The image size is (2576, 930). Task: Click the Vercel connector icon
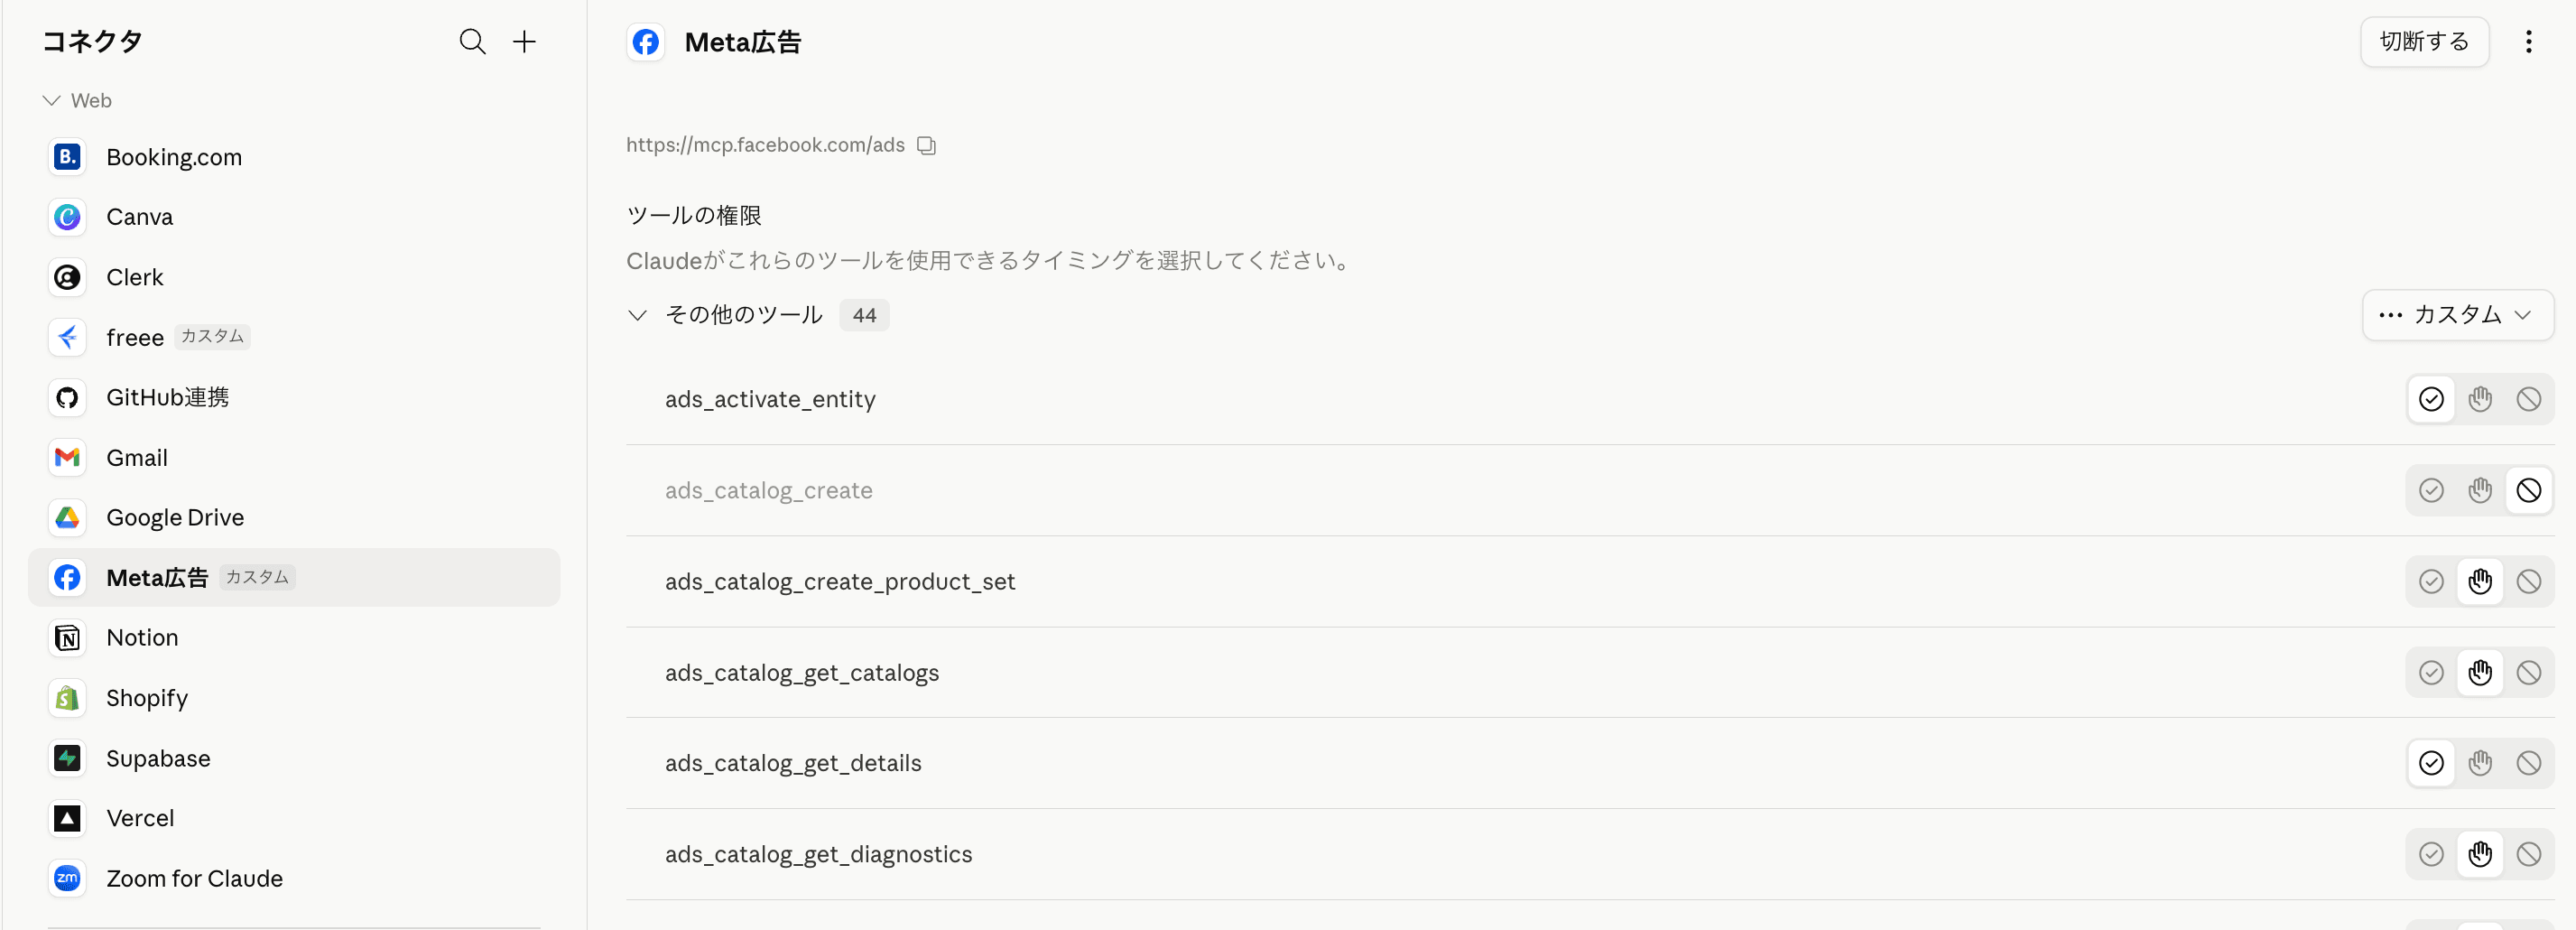tap(67, 818)
